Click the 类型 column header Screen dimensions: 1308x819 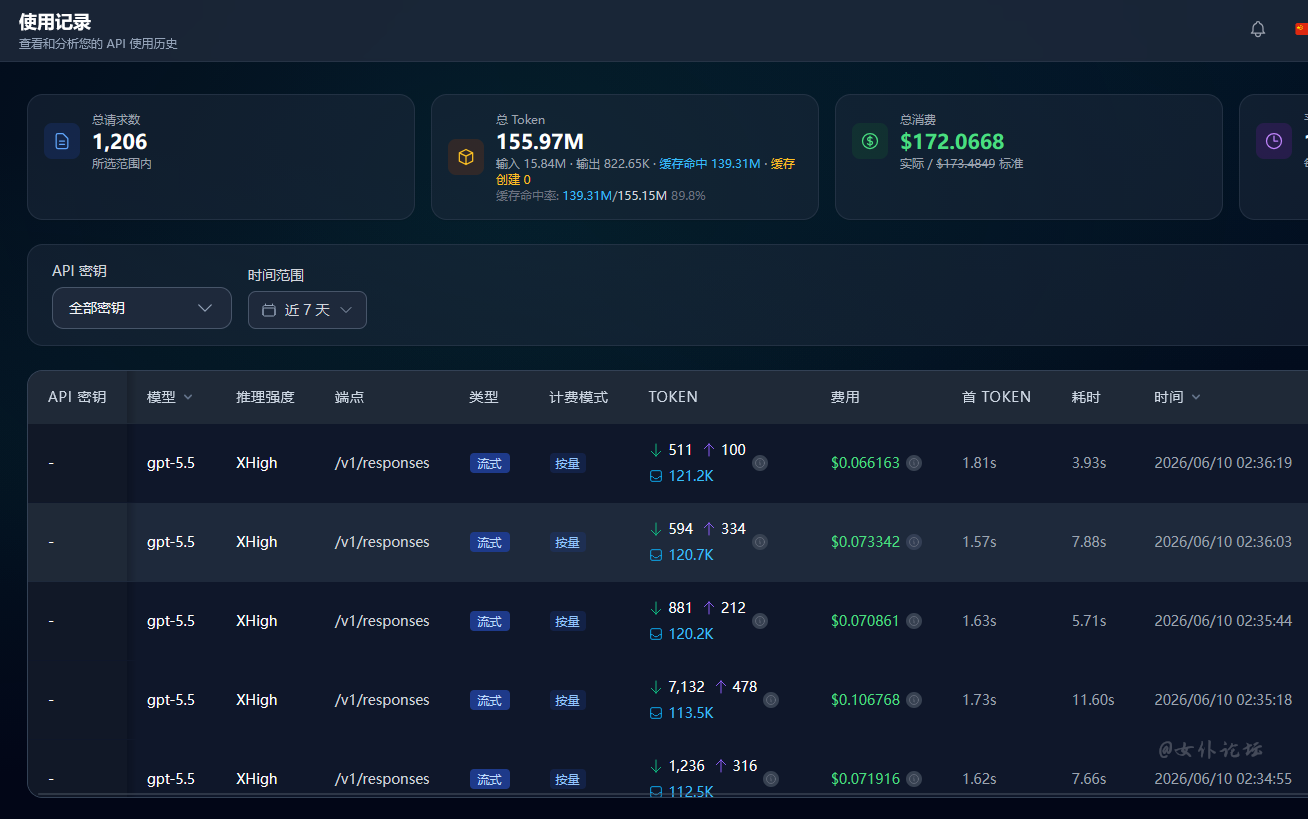click(x=483, y=397)
